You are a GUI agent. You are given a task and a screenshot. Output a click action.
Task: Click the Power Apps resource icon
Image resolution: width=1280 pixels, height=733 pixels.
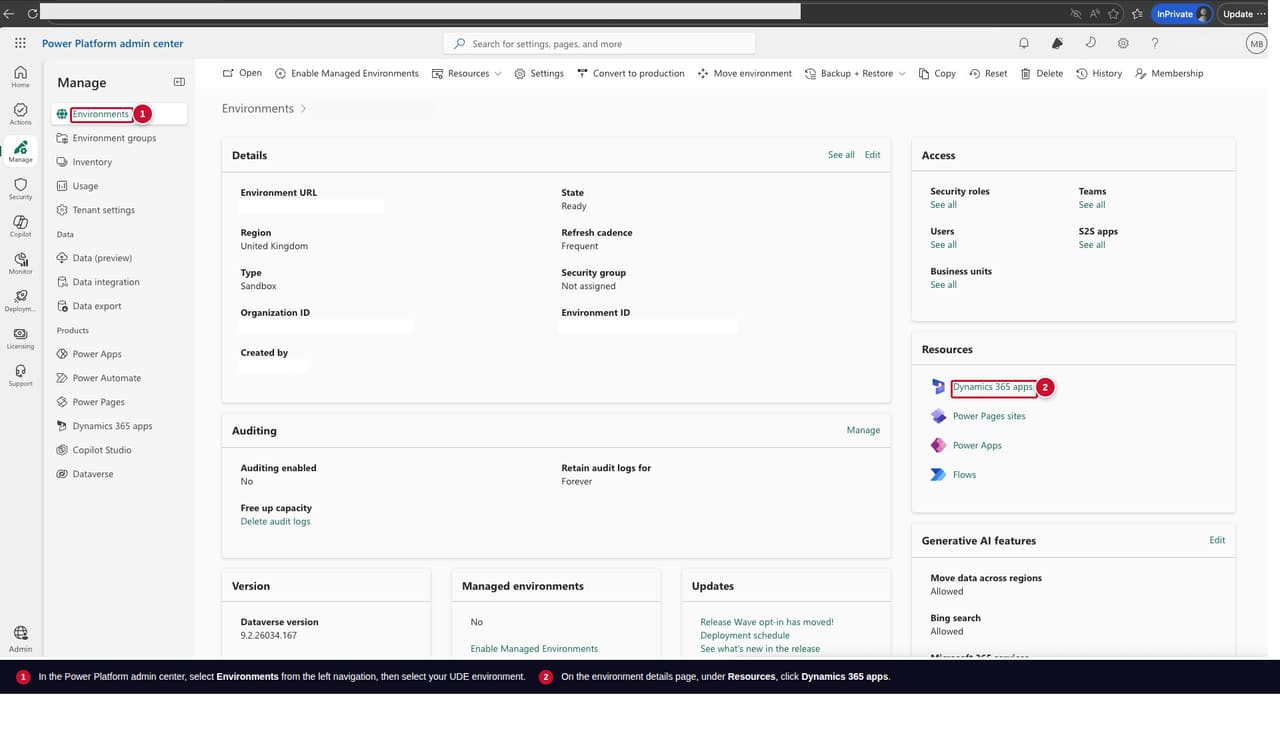click(x=938, y=445)
